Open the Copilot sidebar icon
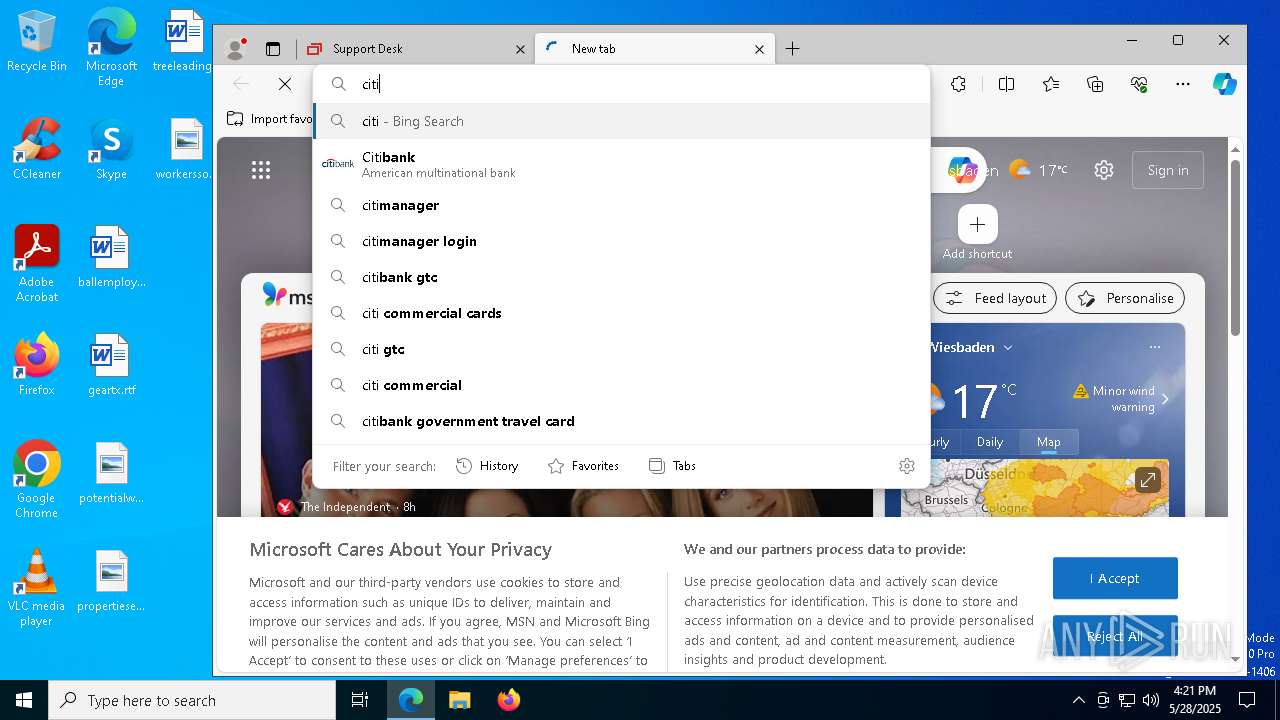 pyautogui.click(x=1225, y=84)
